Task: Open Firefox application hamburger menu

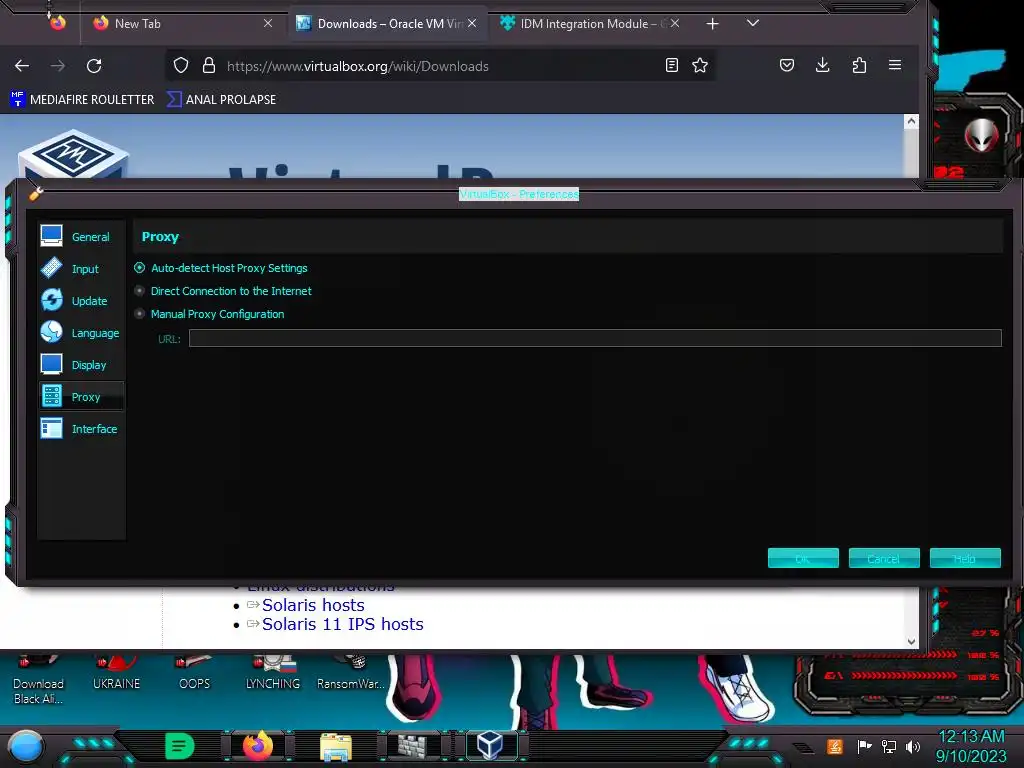Action: click(895, 65)
